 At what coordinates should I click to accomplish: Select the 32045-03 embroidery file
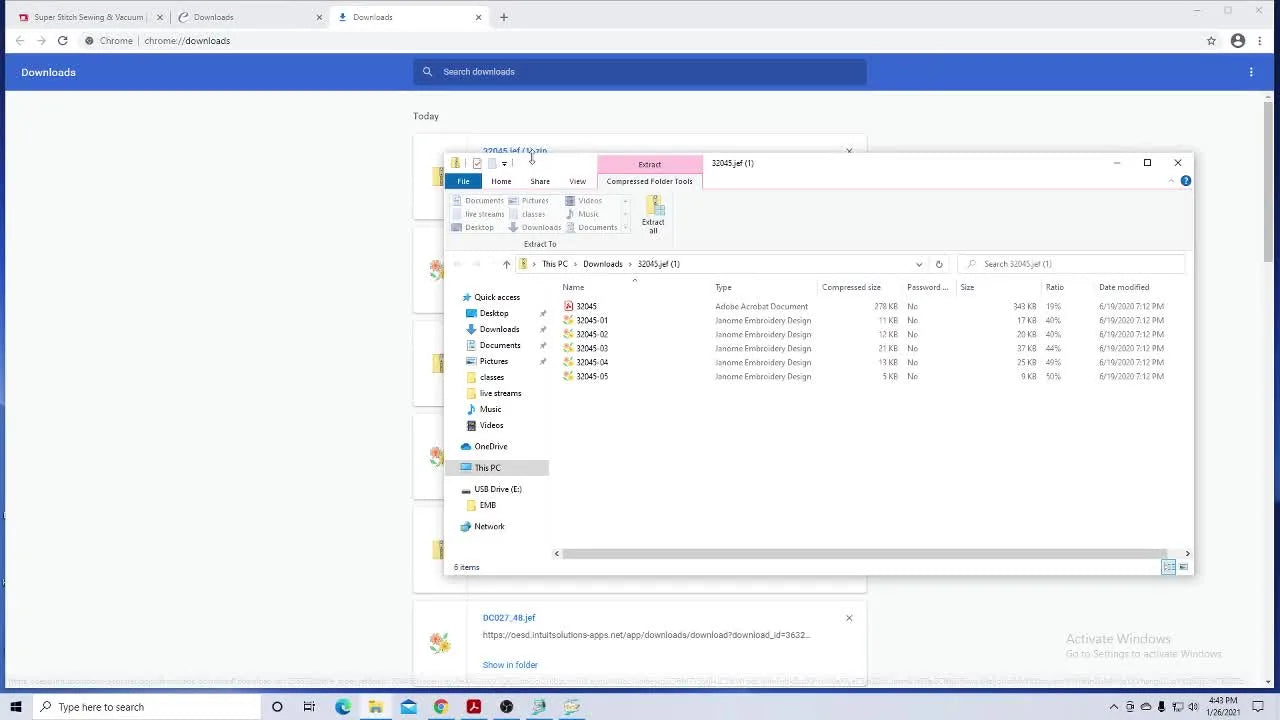click(x=590, y=348)
